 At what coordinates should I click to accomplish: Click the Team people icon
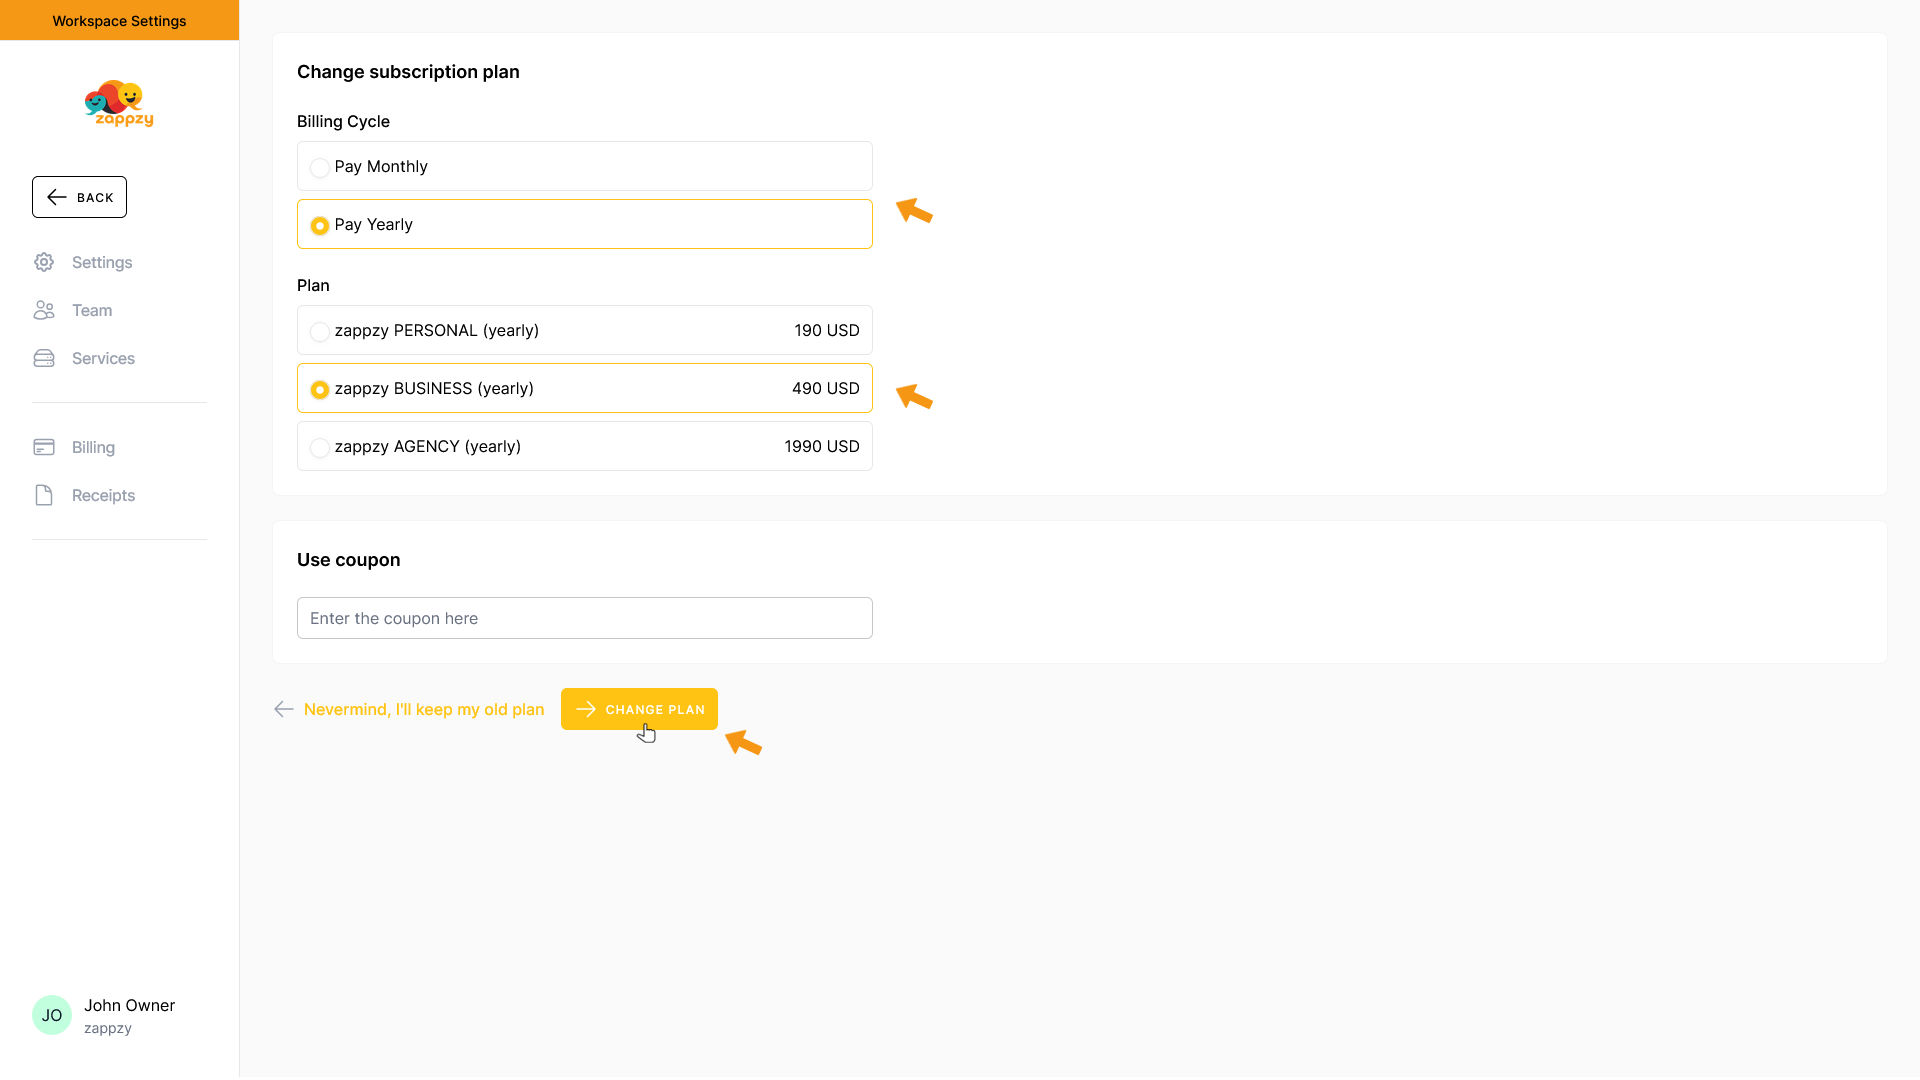coord(44,310)
